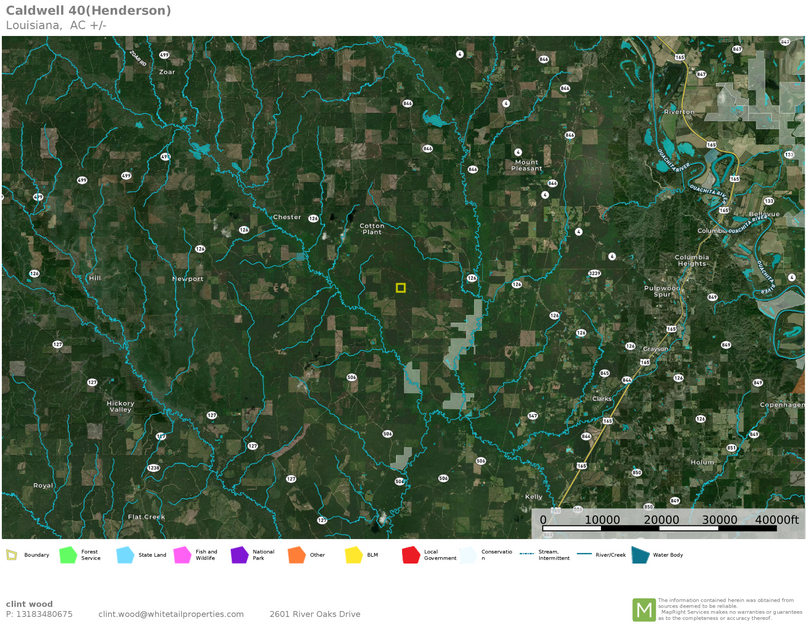This screenshot has width=808, height=625.
Task: Click the Caldwell 40(Henderson) map title
Action: (88, 11)
